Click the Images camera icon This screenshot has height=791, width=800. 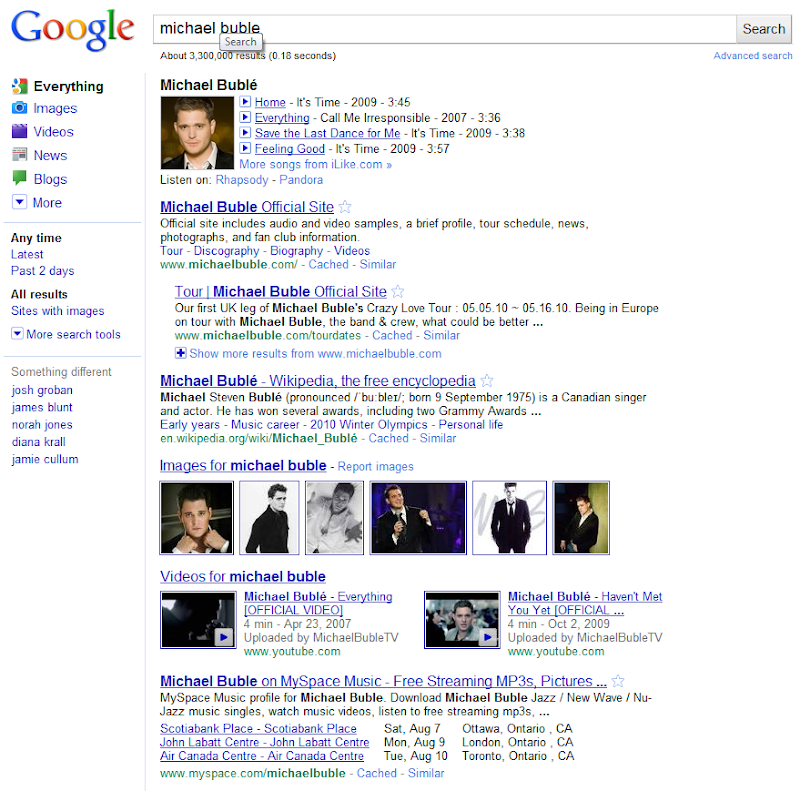pyautogui.click(x=19, y=108)
